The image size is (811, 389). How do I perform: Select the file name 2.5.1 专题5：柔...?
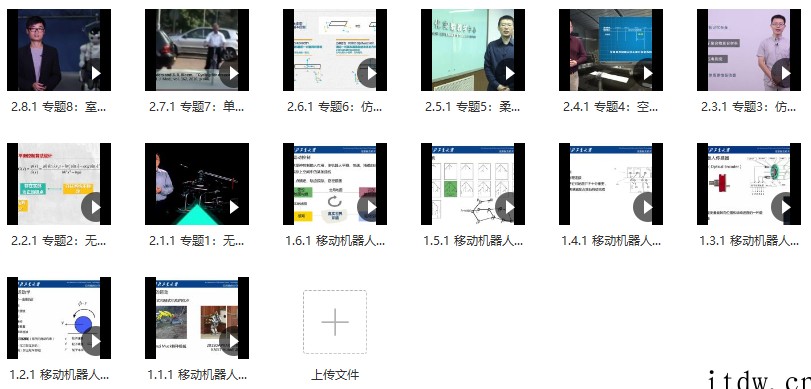(x=473, y=107)
